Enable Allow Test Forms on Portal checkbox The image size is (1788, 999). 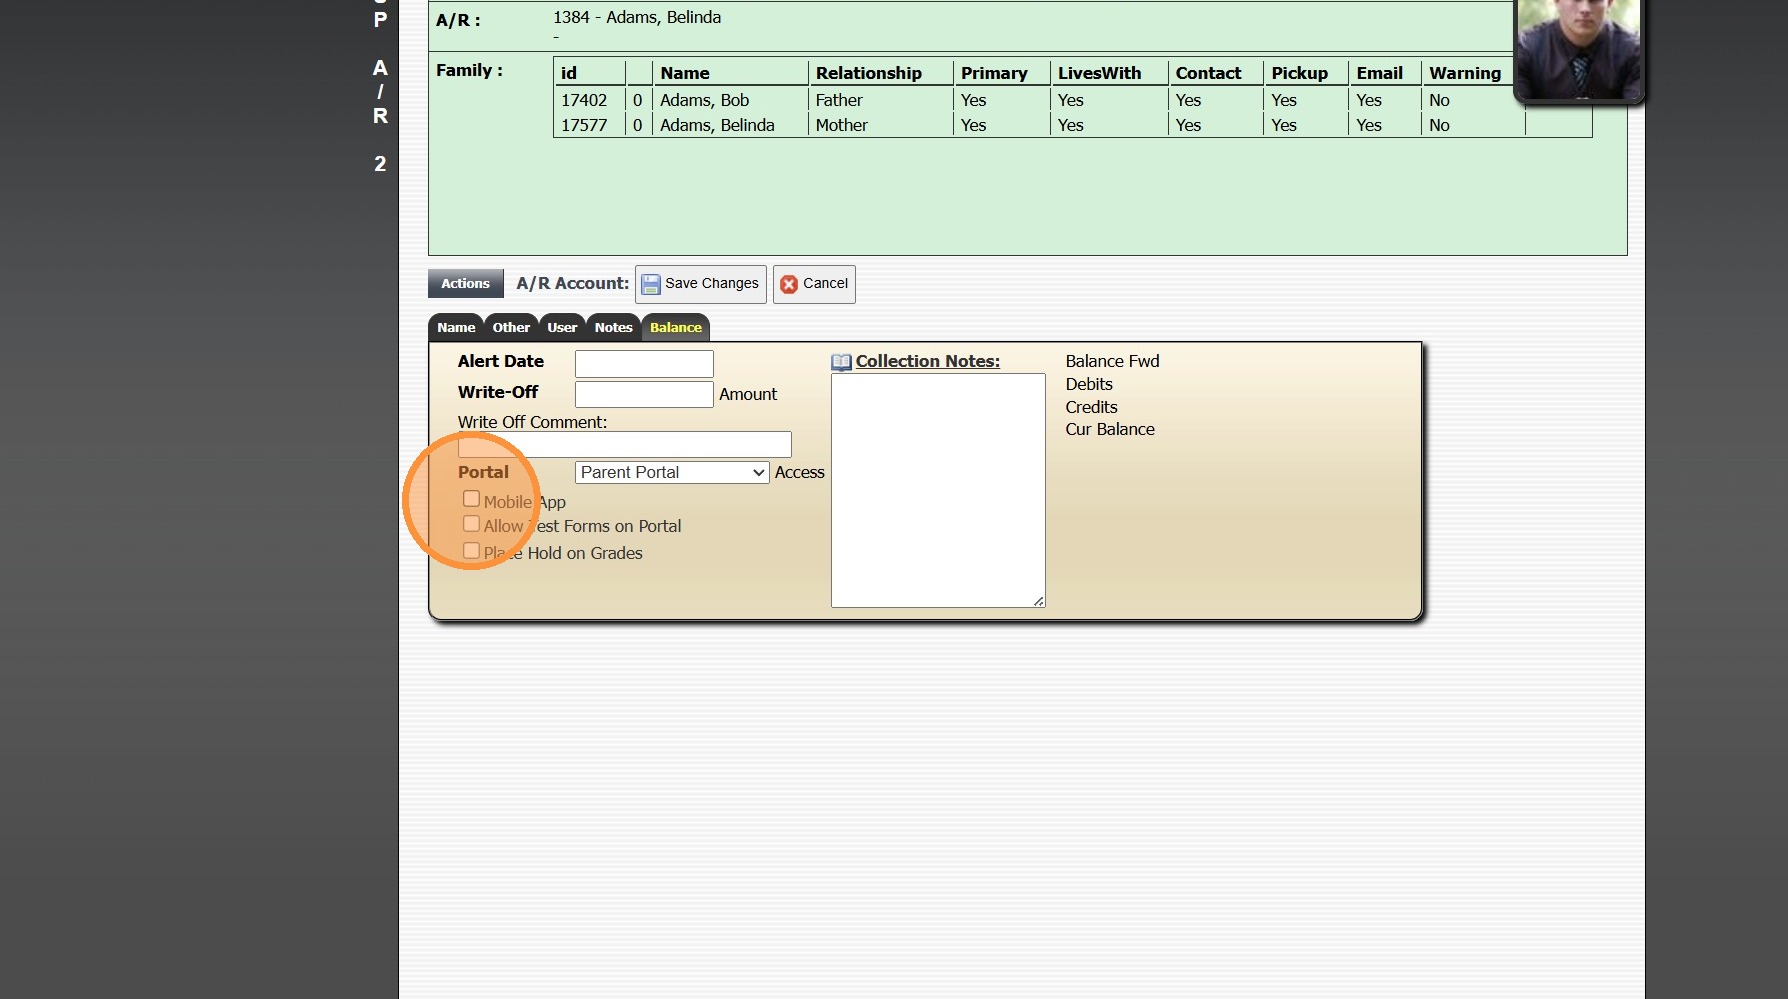[x=471, y=524]
